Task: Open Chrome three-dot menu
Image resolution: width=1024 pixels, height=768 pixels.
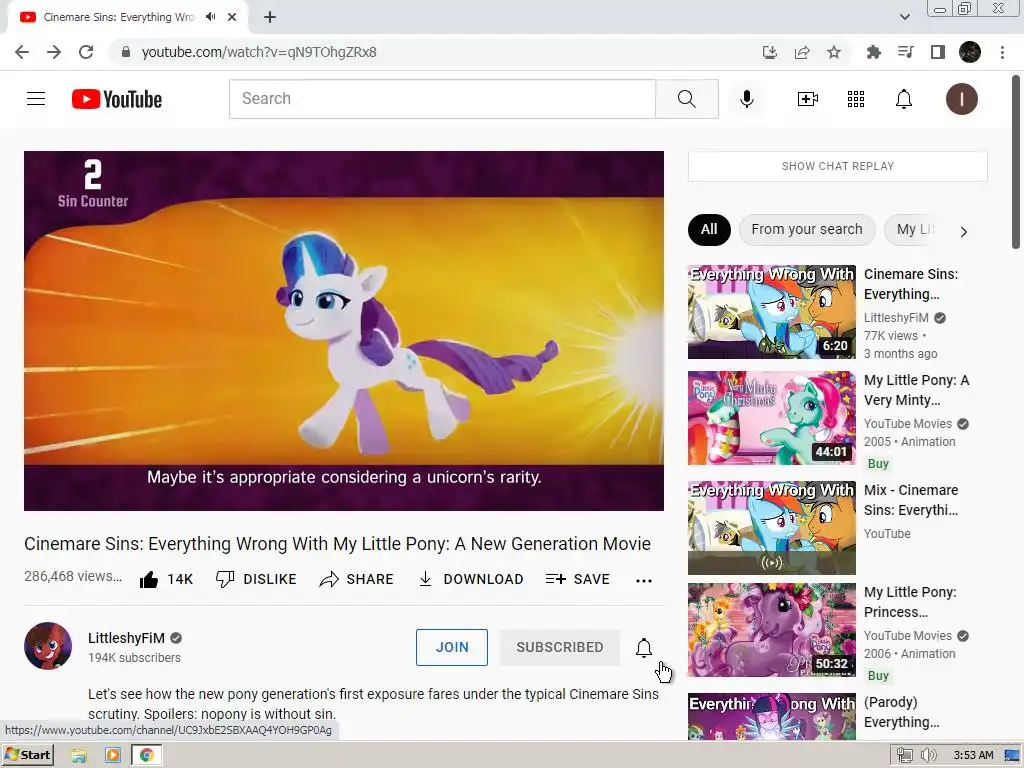Action: [x=1002, y=52]
